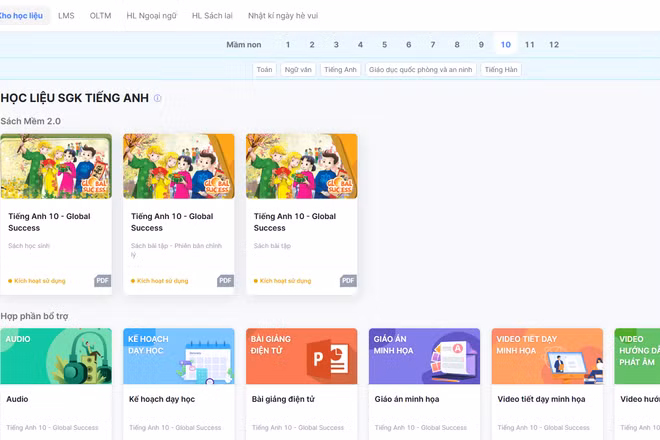Image resolution: width=660 pixels, height=440 pixels.
Task: Open Sách bài tập - Phiên bản chính lý cover
Action: (x=179, y=166)
